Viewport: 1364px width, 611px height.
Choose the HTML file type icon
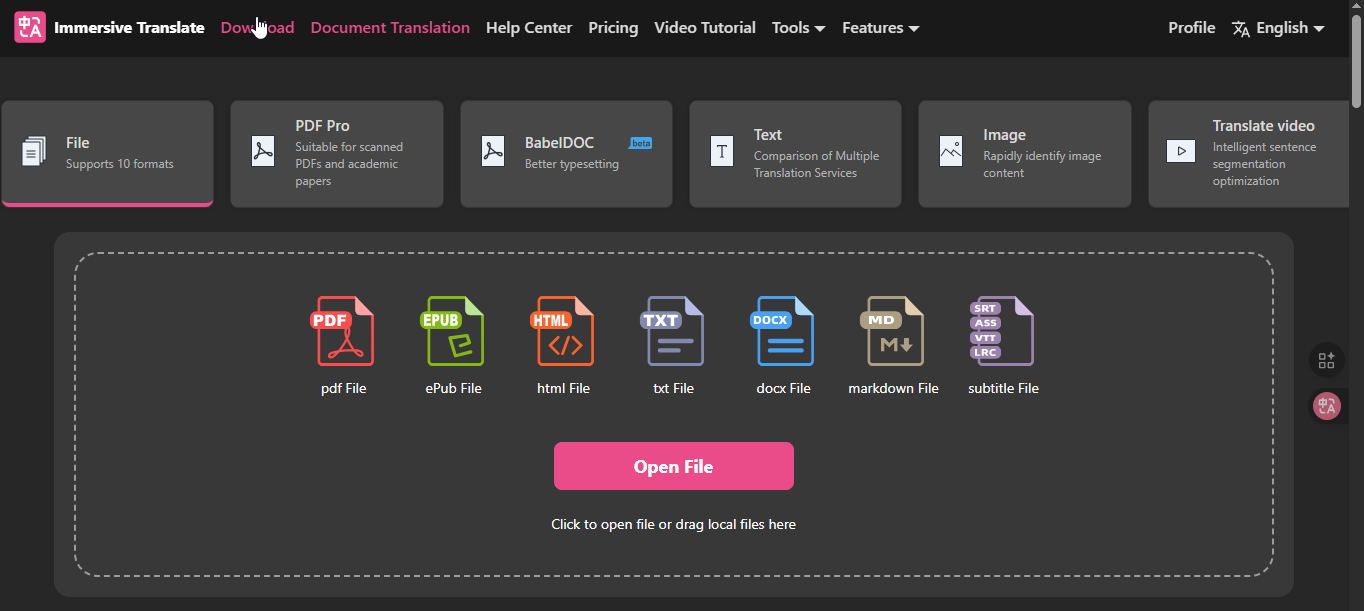(x=563, y=332)
